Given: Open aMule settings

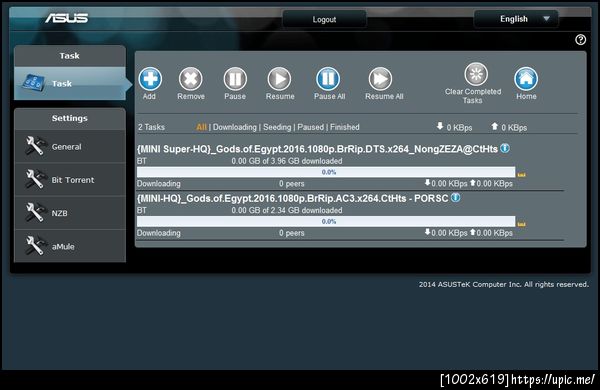Looking at the screenshot, I should tap(70, 246).
